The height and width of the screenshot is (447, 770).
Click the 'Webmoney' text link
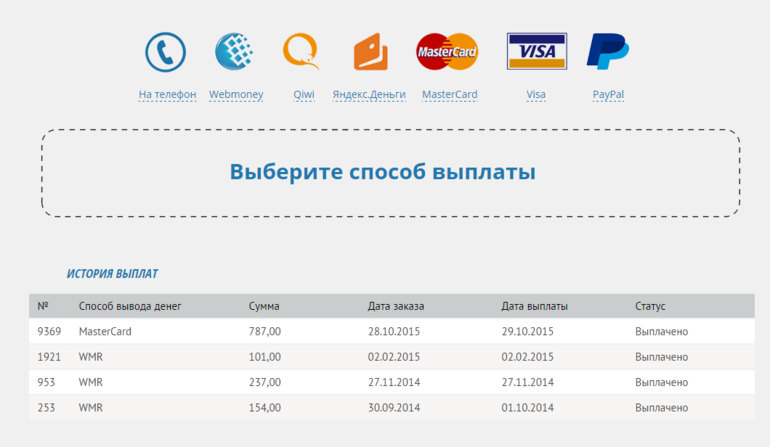pyautogui.click(x=236, y=95)
